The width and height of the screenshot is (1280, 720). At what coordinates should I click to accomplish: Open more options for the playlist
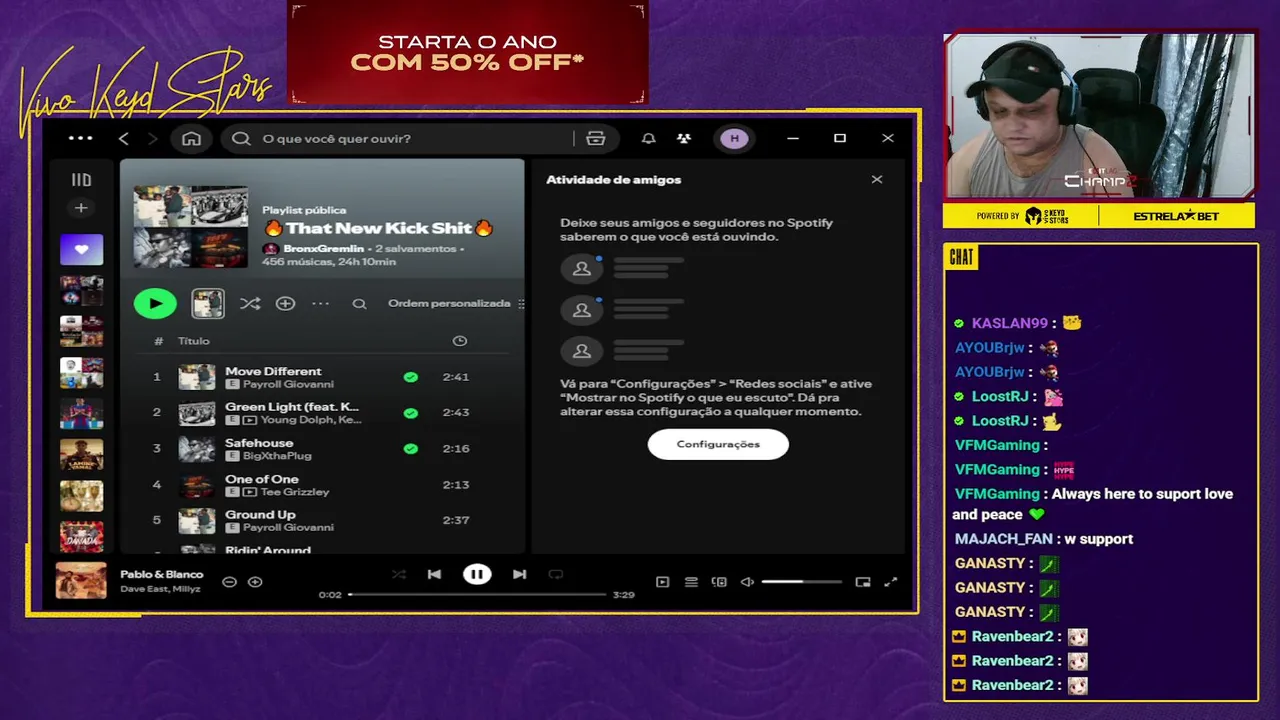tap(320, 303)
